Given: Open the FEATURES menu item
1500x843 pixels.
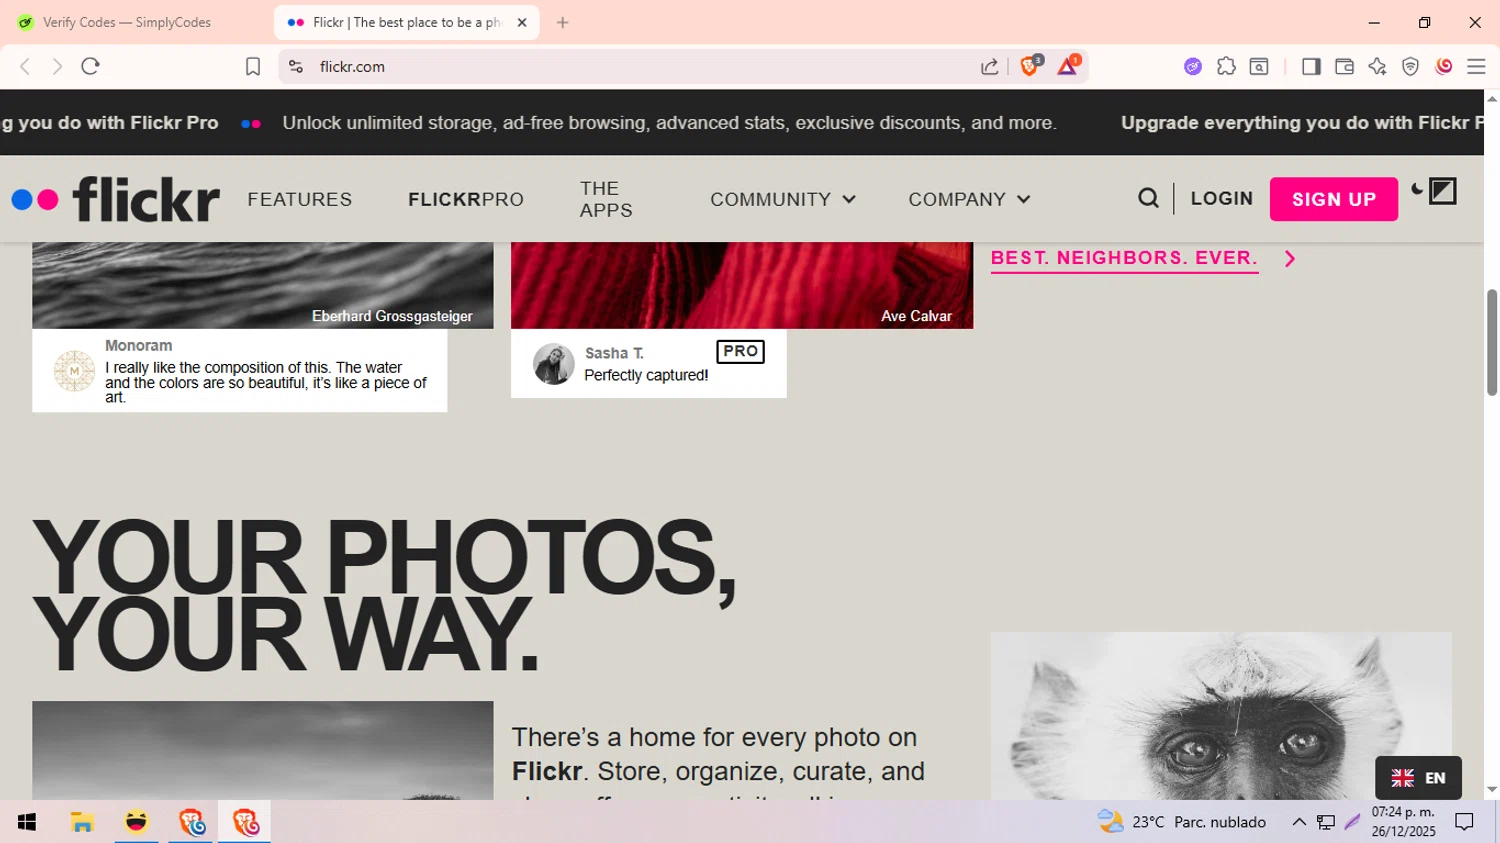Looking at the screenshot, I should click(x=300, y=199).
